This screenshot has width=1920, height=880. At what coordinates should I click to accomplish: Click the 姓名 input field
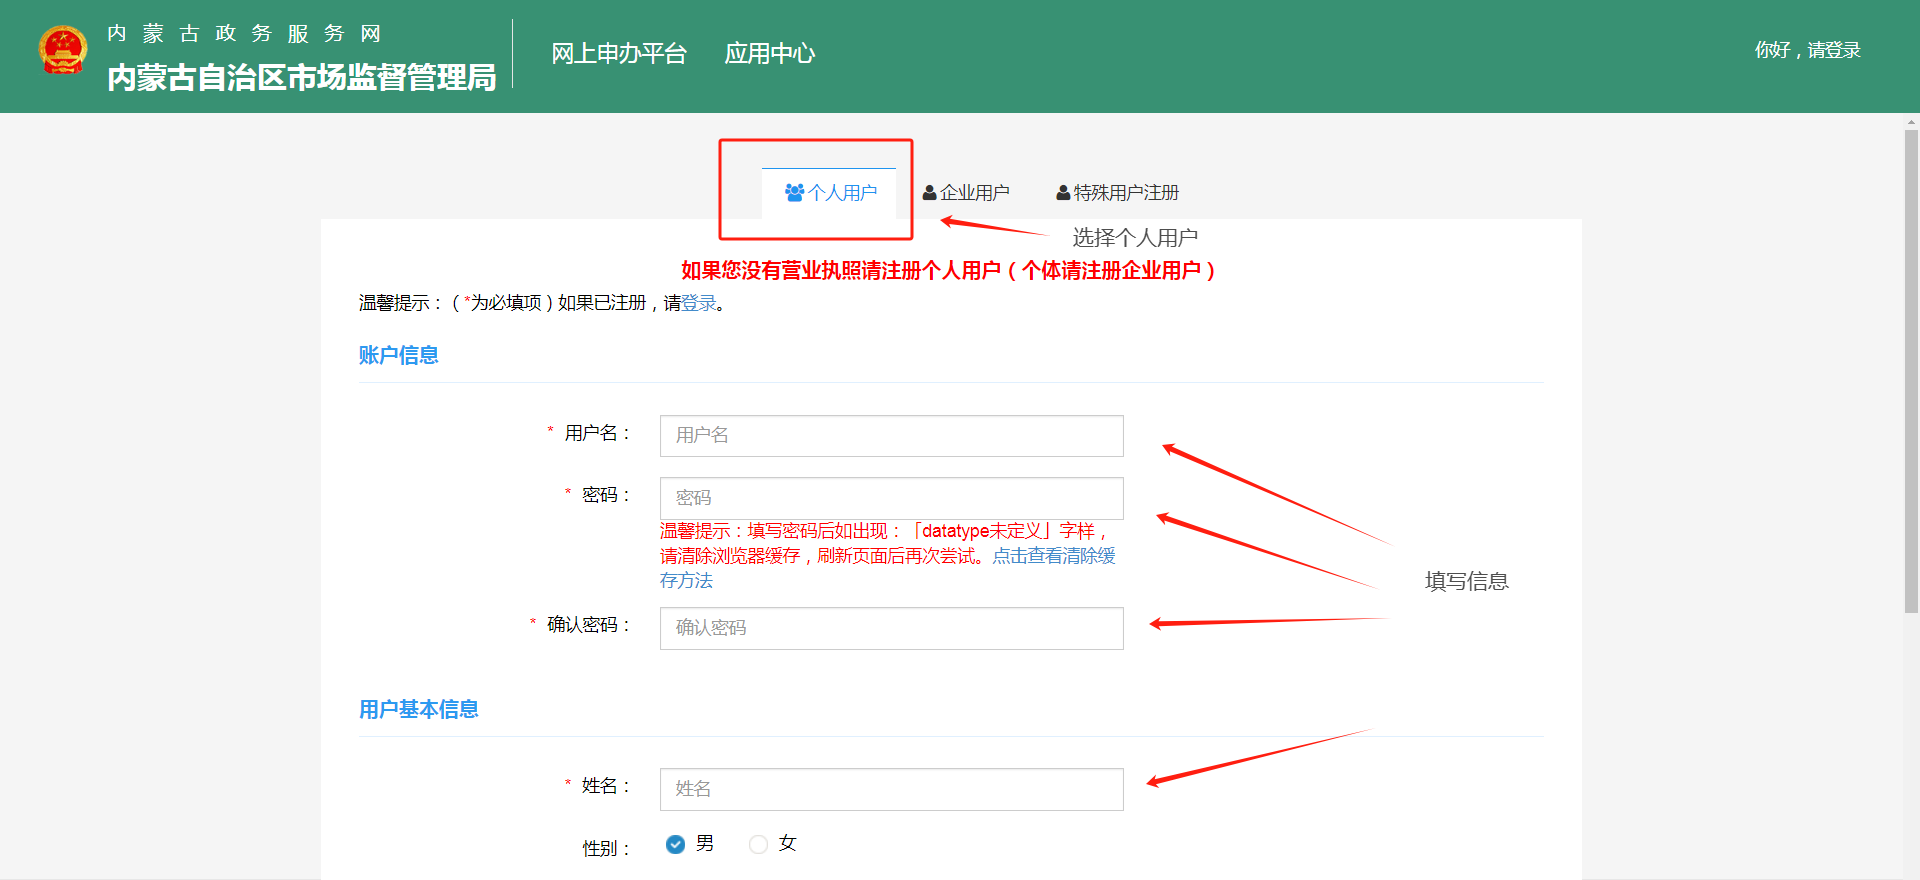pos(891,789)
